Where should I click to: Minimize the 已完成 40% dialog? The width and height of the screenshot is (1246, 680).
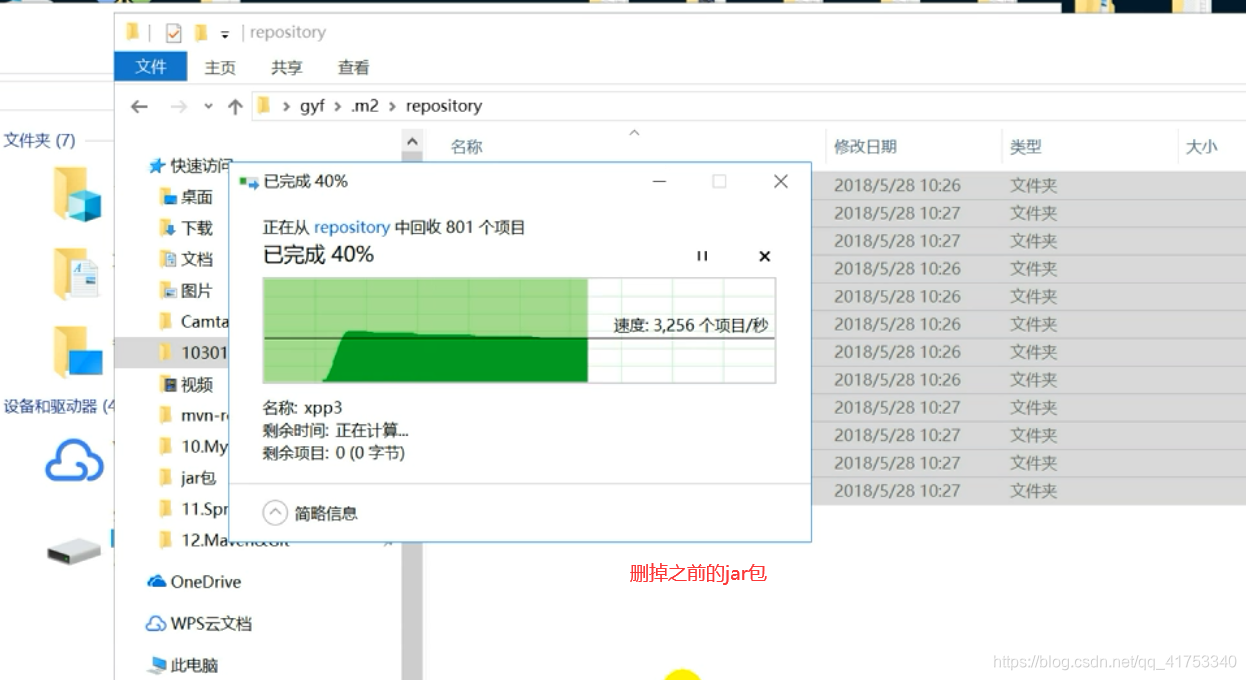[660, 181]
